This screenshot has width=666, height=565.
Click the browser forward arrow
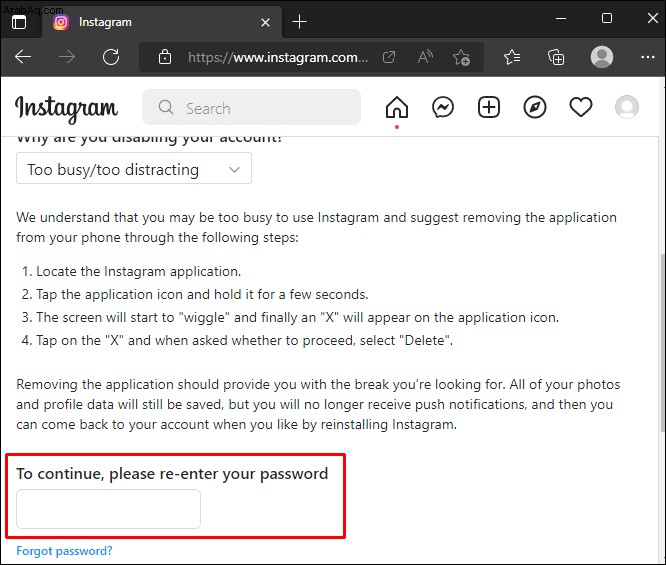[67, 56]
